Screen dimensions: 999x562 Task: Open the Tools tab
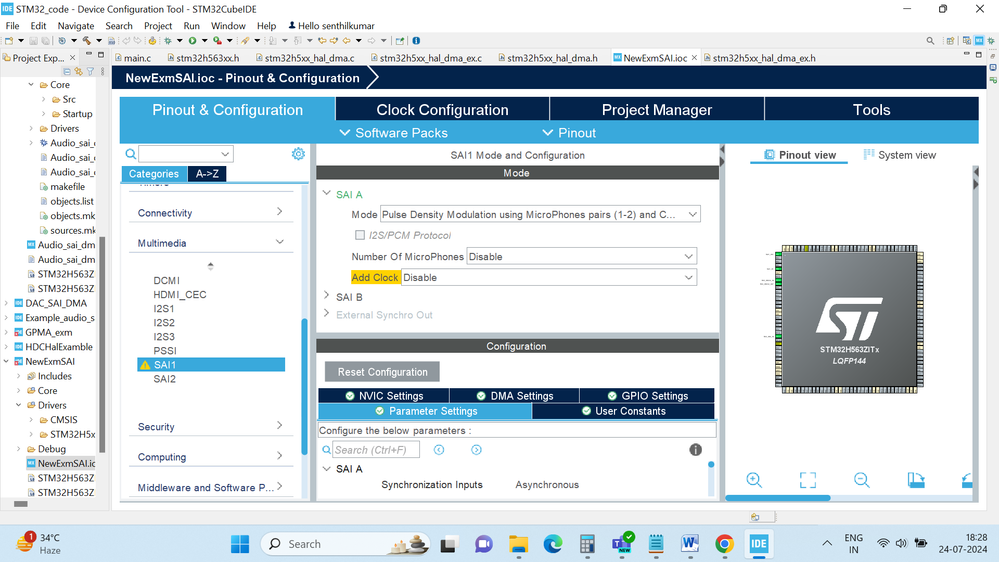click(x=872, y=110)
